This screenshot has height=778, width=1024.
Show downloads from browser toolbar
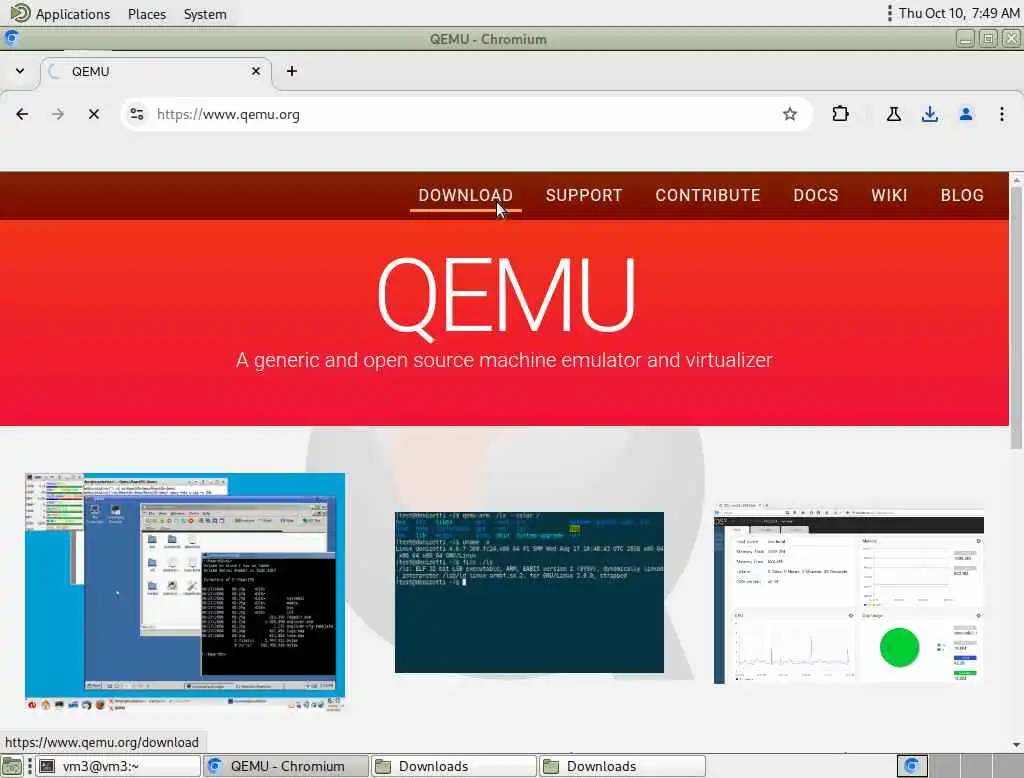coord(929,114)
